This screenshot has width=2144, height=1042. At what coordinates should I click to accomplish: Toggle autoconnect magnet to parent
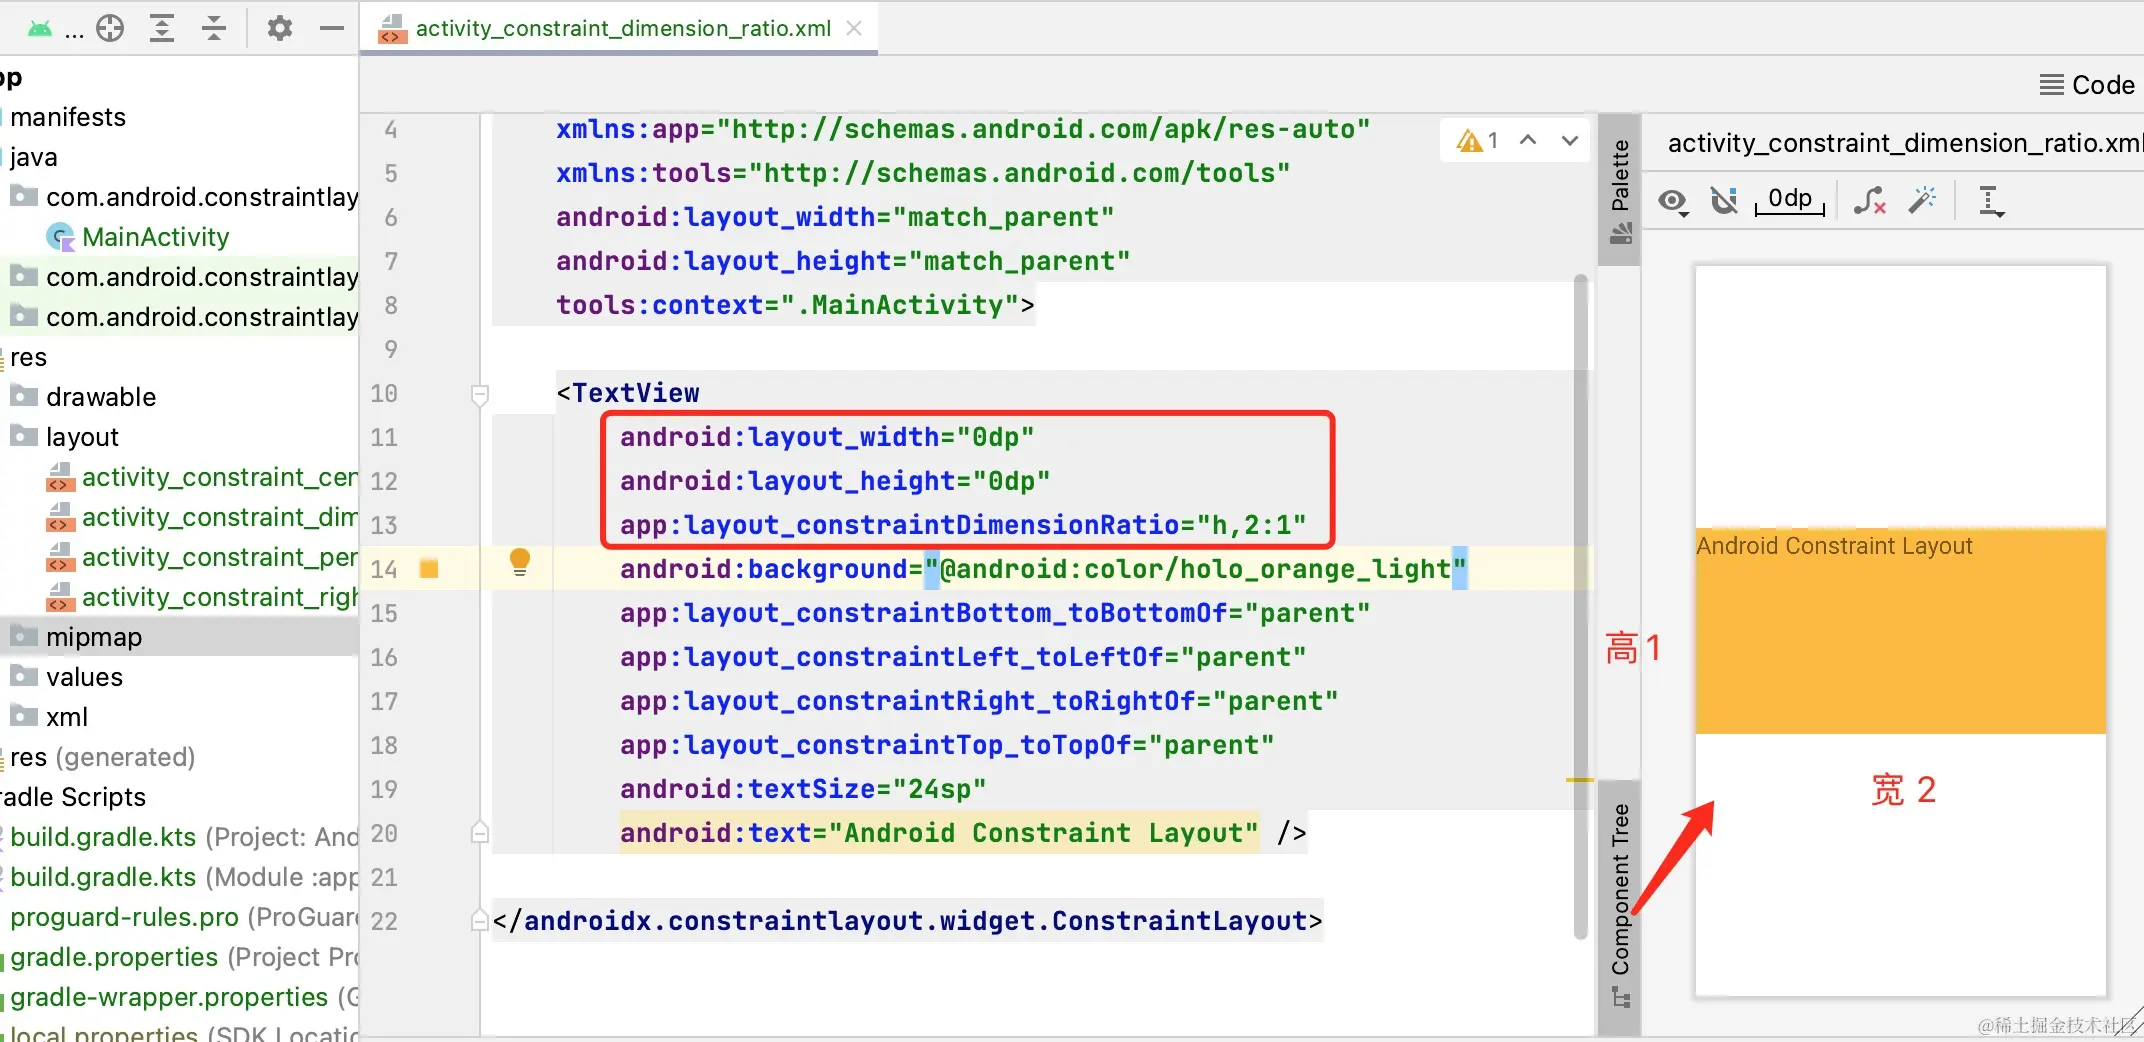point(1724,201)
